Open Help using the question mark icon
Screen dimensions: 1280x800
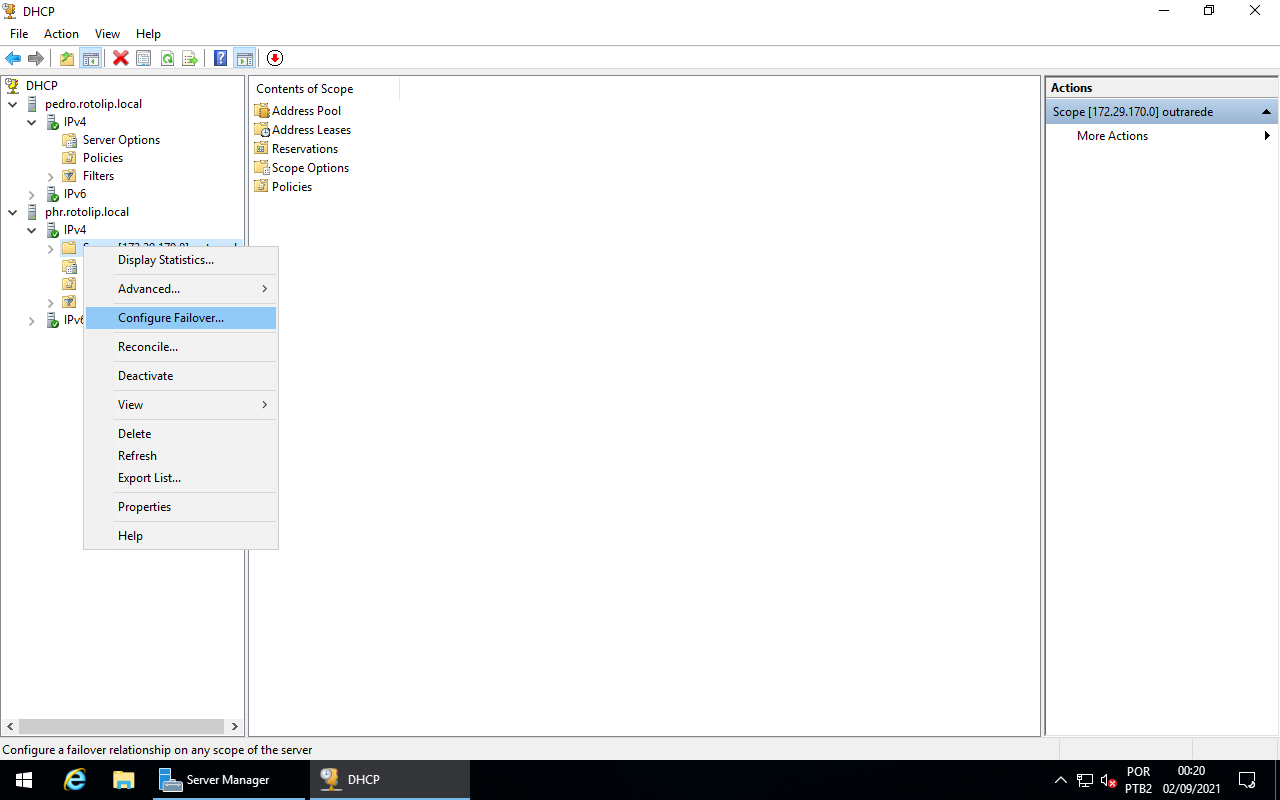220,58
